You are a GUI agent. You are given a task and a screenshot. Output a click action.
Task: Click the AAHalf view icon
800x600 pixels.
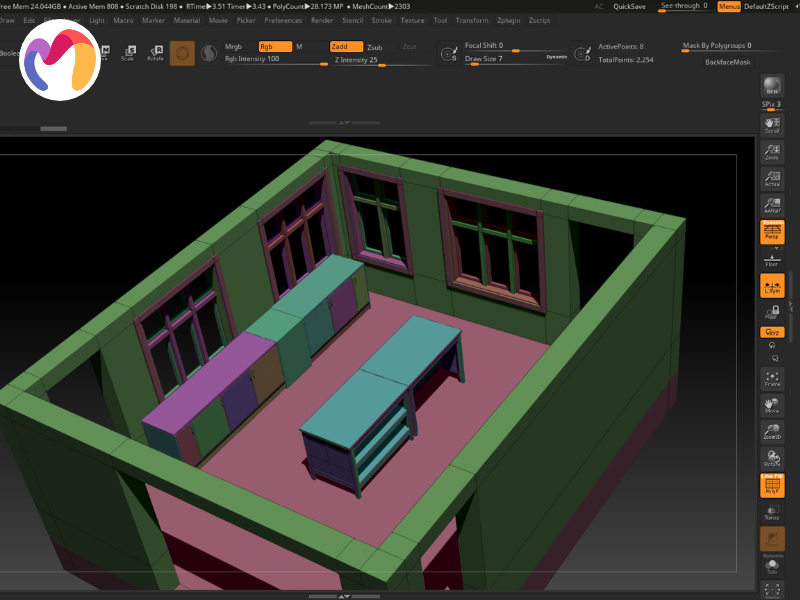coord(772,205)
